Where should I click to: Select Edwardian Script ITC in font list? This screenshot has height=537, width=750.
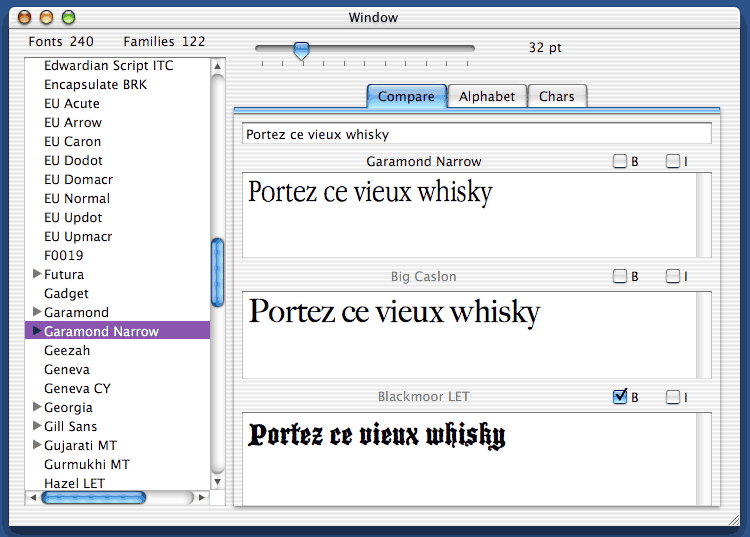[x=109, y=66]
